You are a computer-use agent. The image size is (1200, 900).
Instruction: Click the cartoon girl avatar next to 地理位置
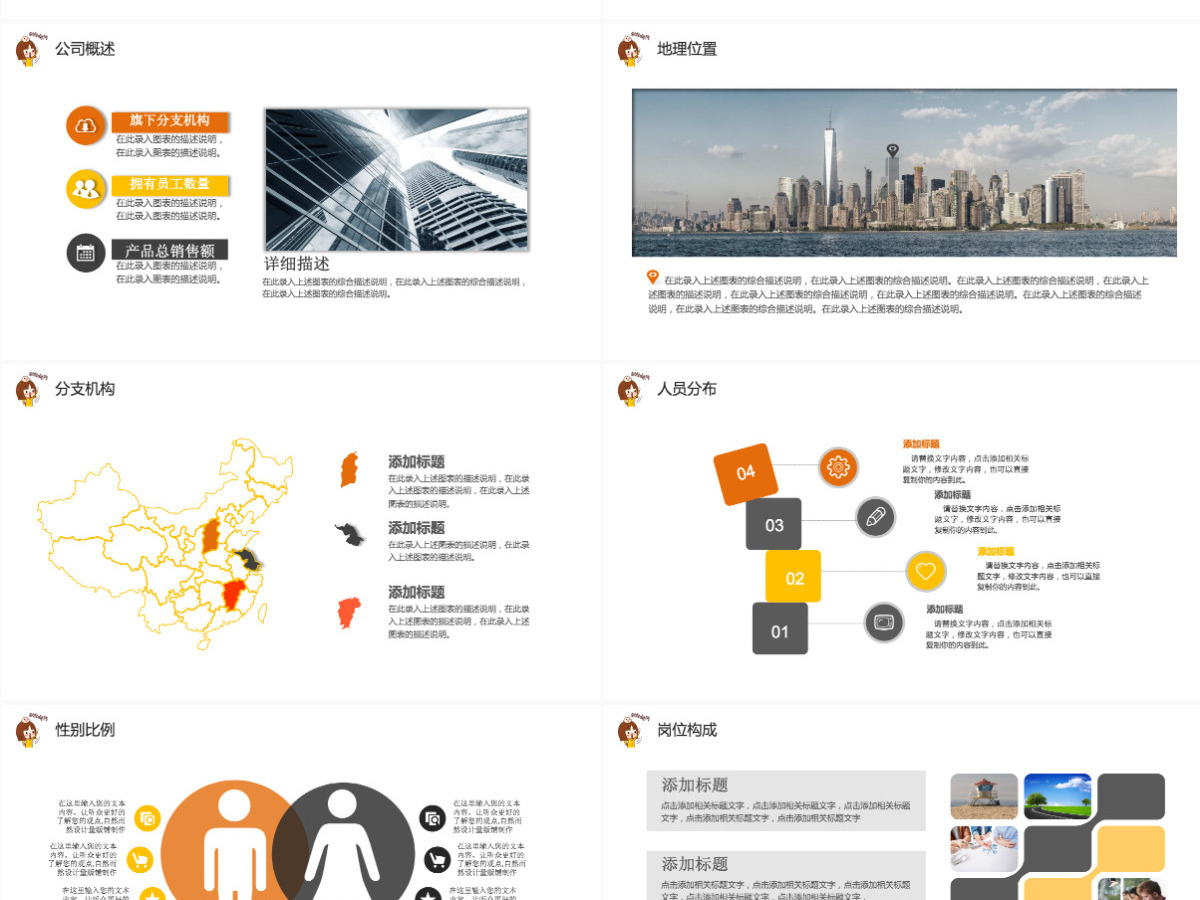631,48
